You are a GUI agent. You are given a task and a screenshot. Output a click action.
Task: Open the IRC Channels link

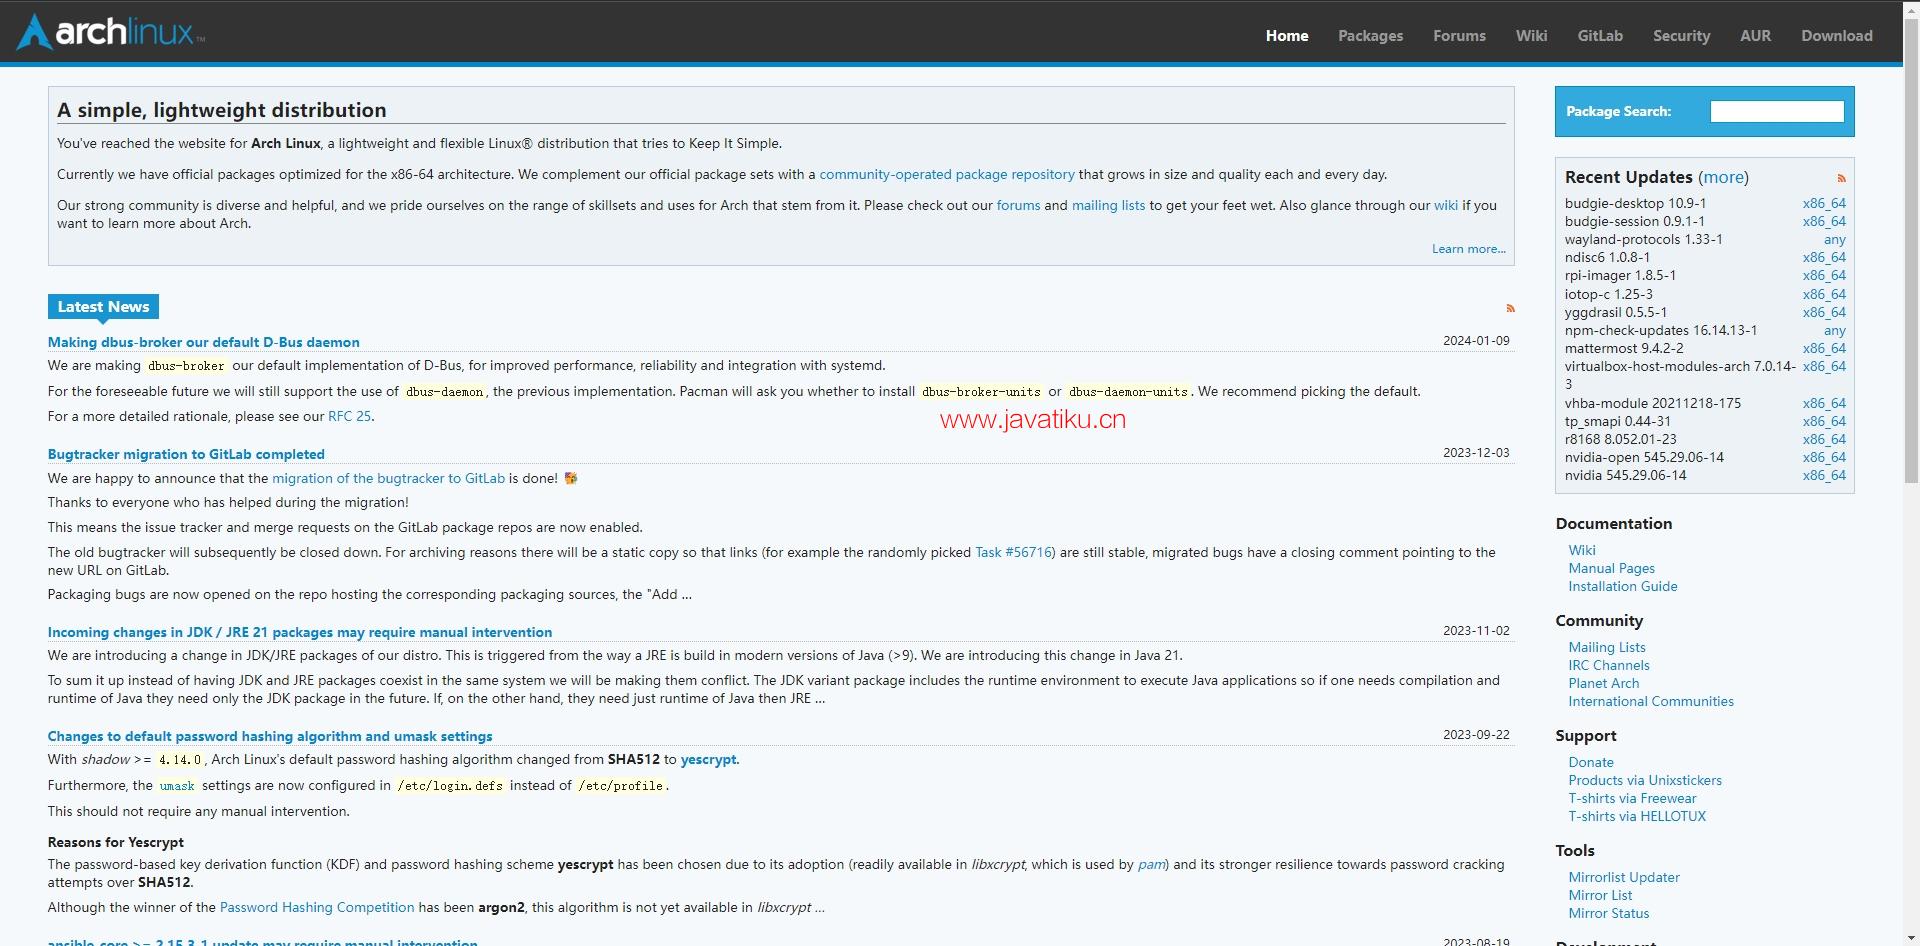[1609, 665]
